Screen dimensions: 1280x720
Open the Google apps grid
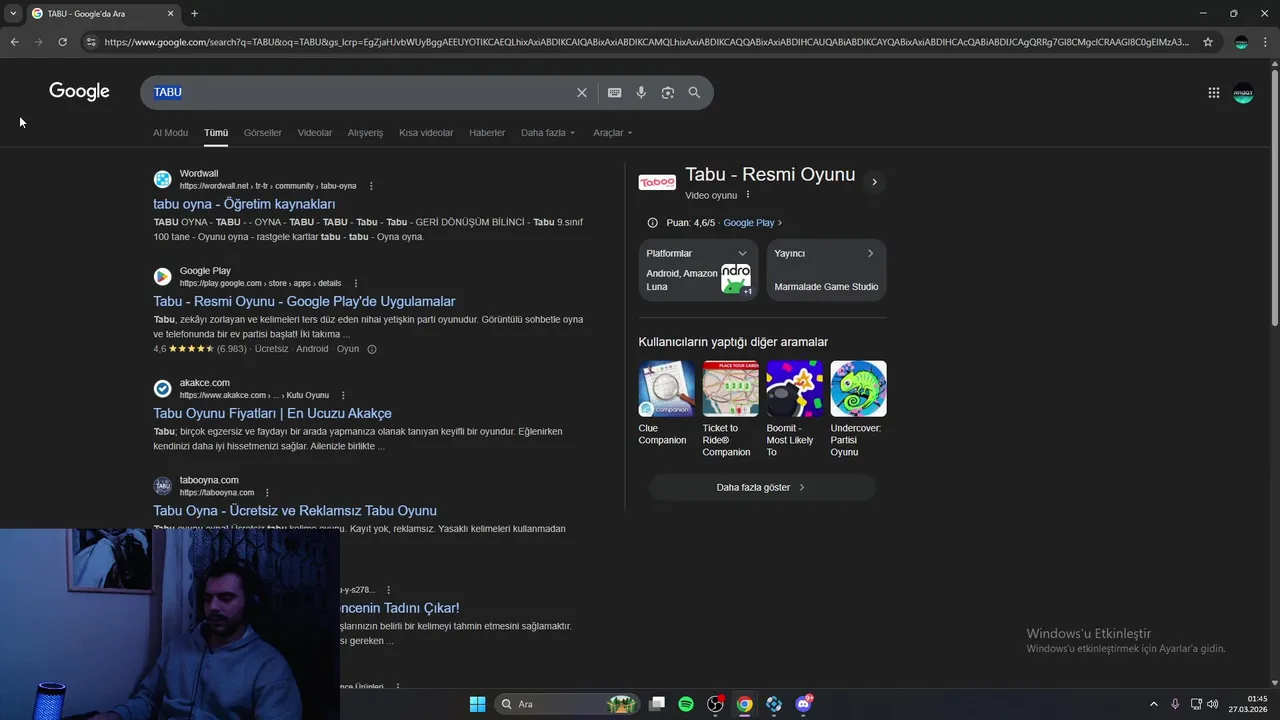1213,92
